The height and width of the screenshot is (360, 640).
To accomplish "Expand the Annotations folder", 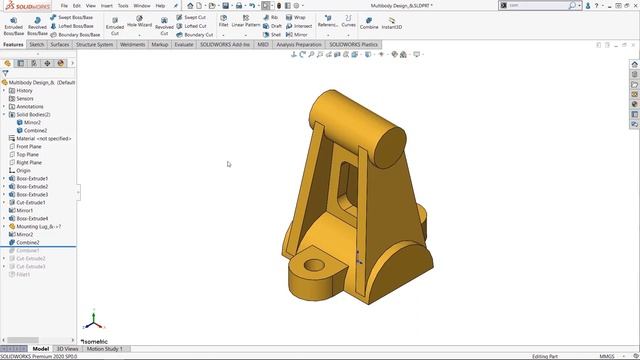I will pyautogui.click(x=4, y=107).
